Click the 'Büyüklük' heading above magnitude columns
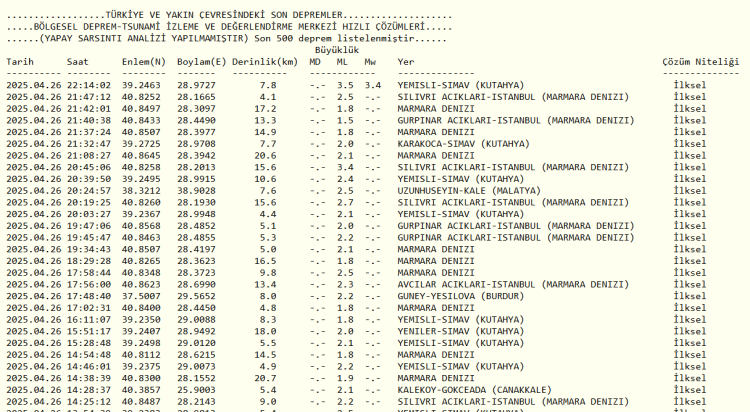 336,49
